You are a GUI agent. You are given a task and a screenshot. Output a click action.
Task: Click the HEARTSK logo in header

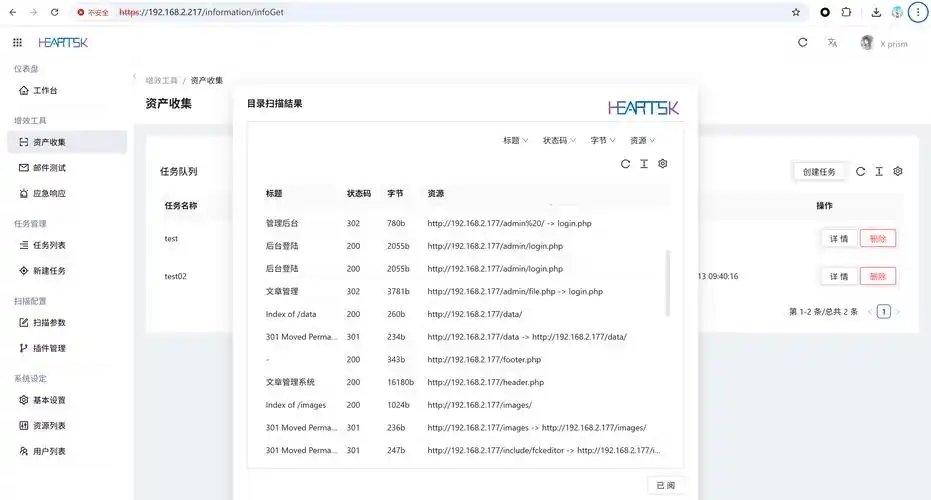coord(63,43)
